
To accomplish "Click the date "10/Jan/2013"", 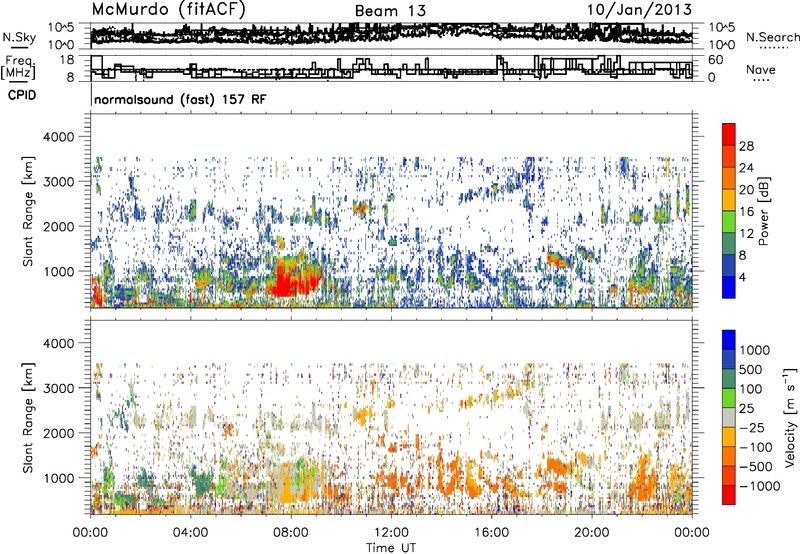I will [639, 10].
